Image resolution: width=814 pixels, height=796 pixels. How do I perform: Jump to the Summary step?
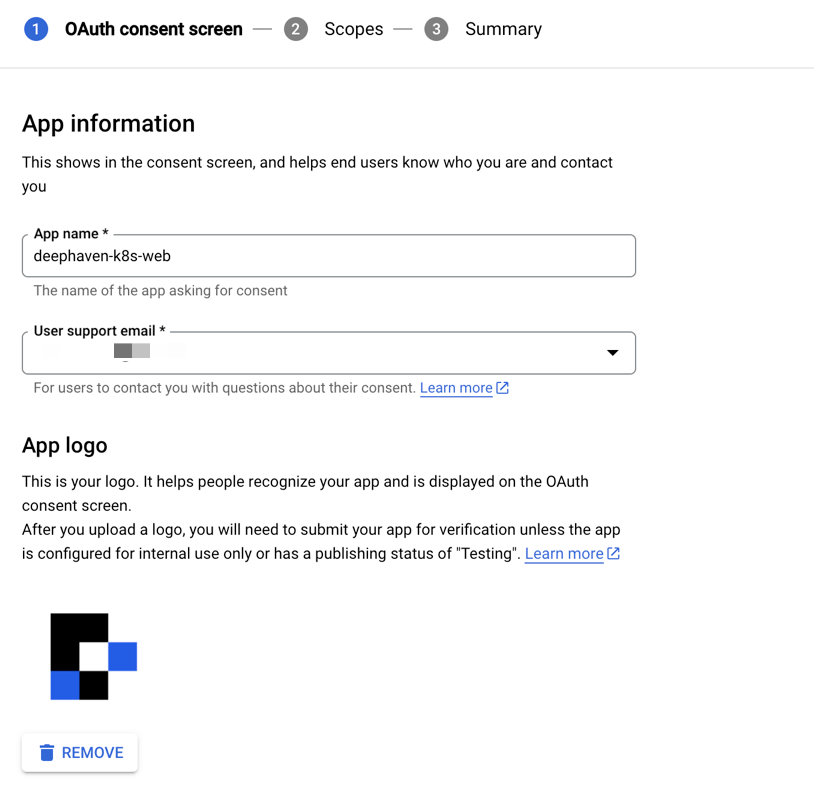(503, 29)
